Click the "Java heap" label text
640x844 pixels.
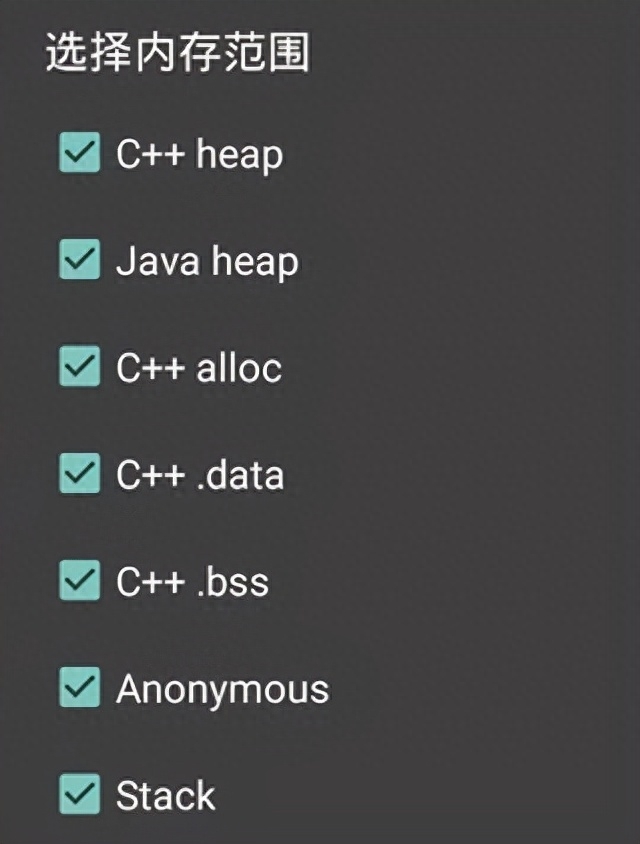click(207, 262)
